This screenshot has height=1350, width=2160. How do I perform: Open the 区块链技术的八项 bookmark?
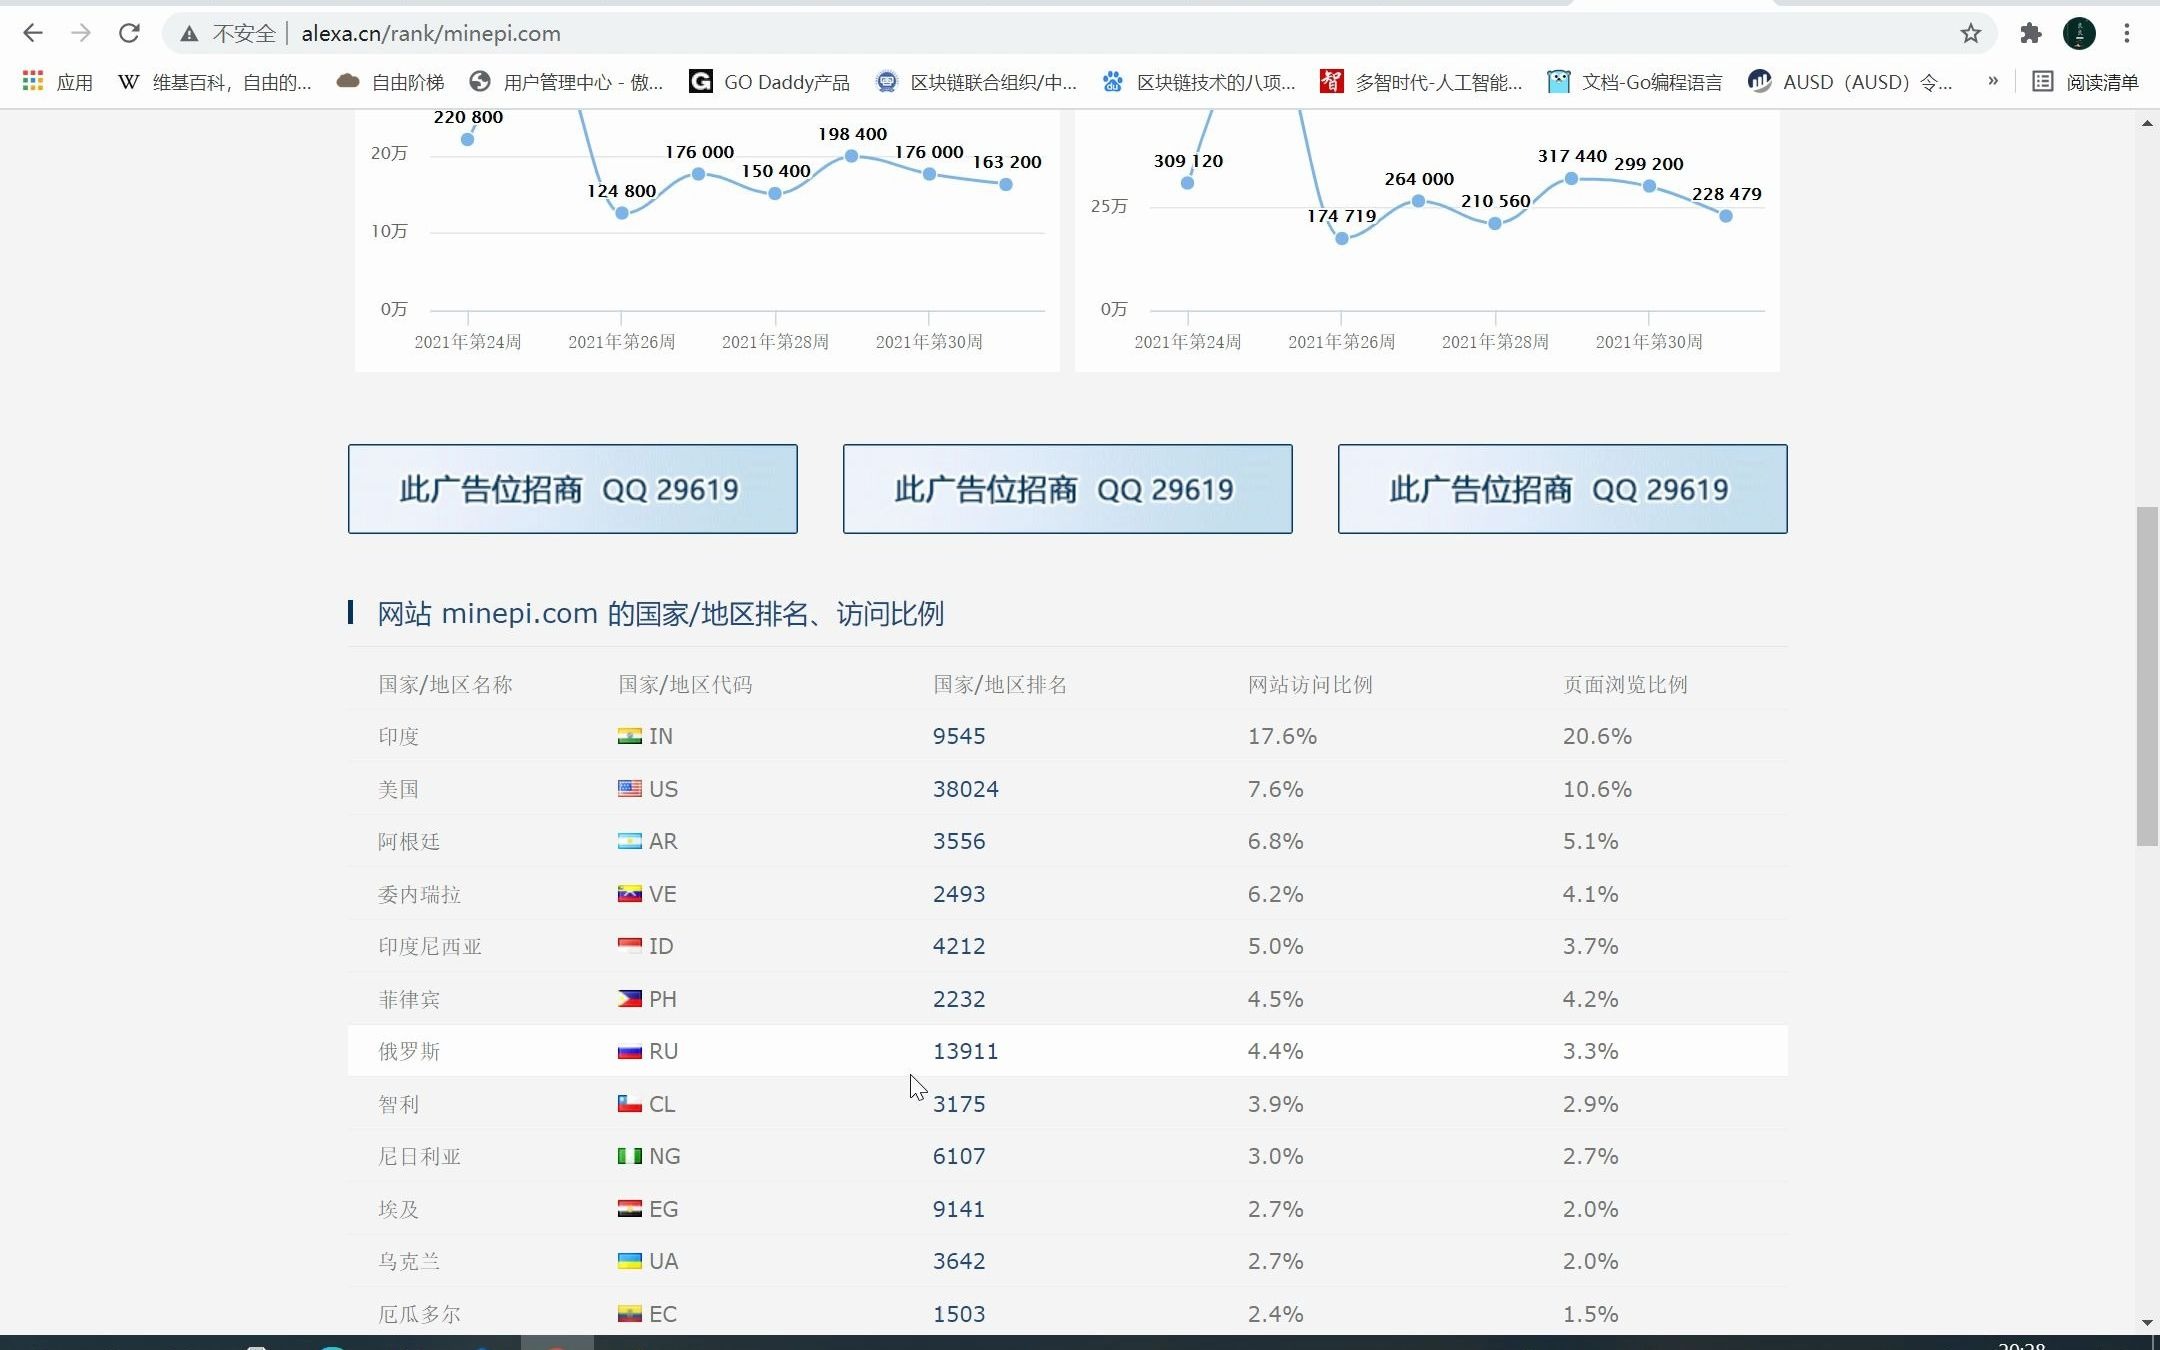point(1198,82)
